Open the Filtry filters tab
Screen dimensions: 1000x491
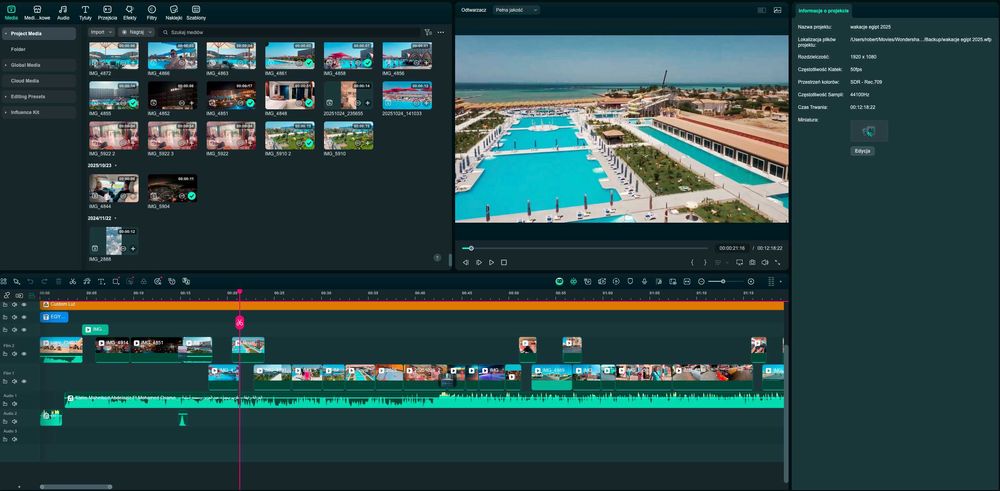click(152, 13)
